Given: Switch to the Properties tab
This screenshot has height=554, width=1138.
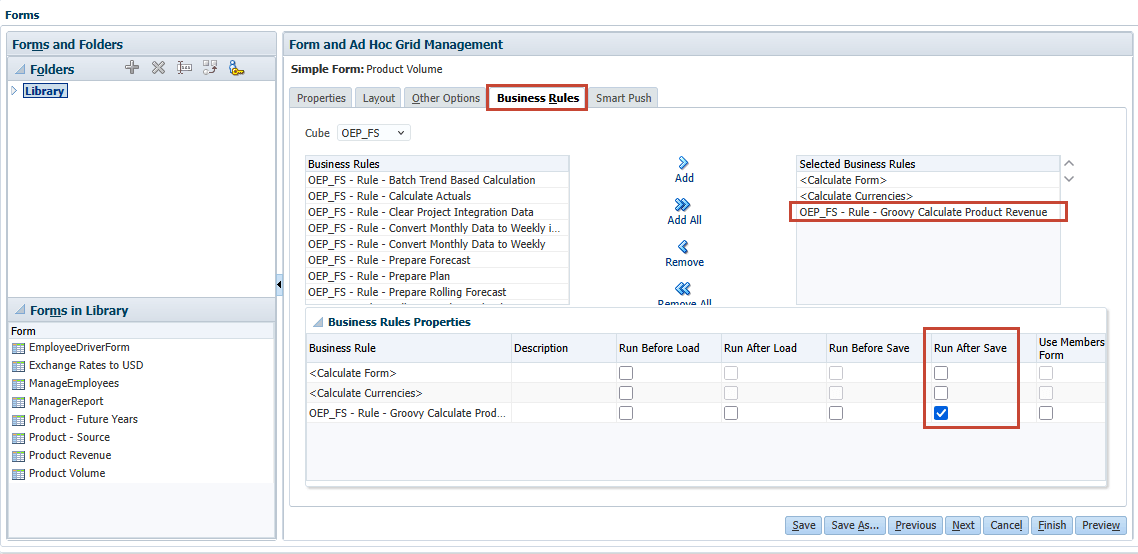Looking at the screenshot, I should pos(322,98).
